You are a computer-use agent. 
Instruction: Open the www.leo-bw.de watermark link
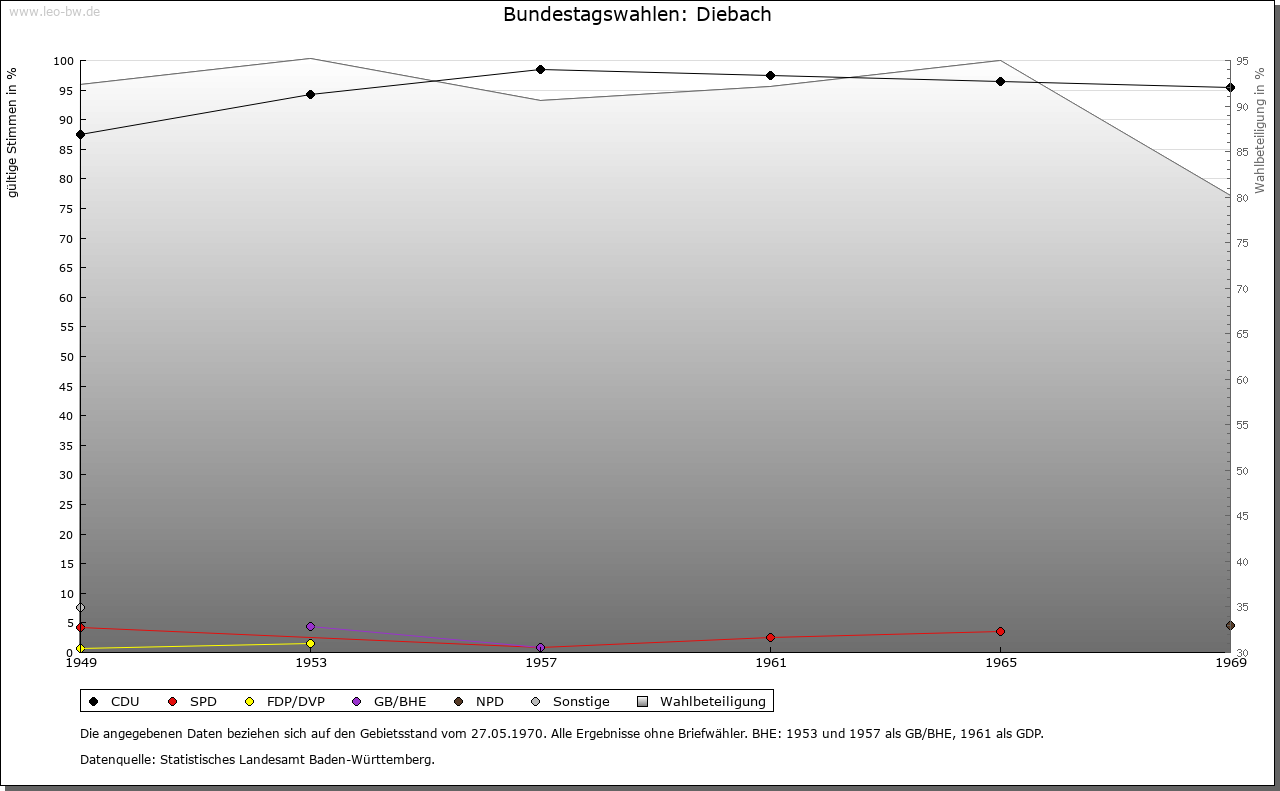52,11
